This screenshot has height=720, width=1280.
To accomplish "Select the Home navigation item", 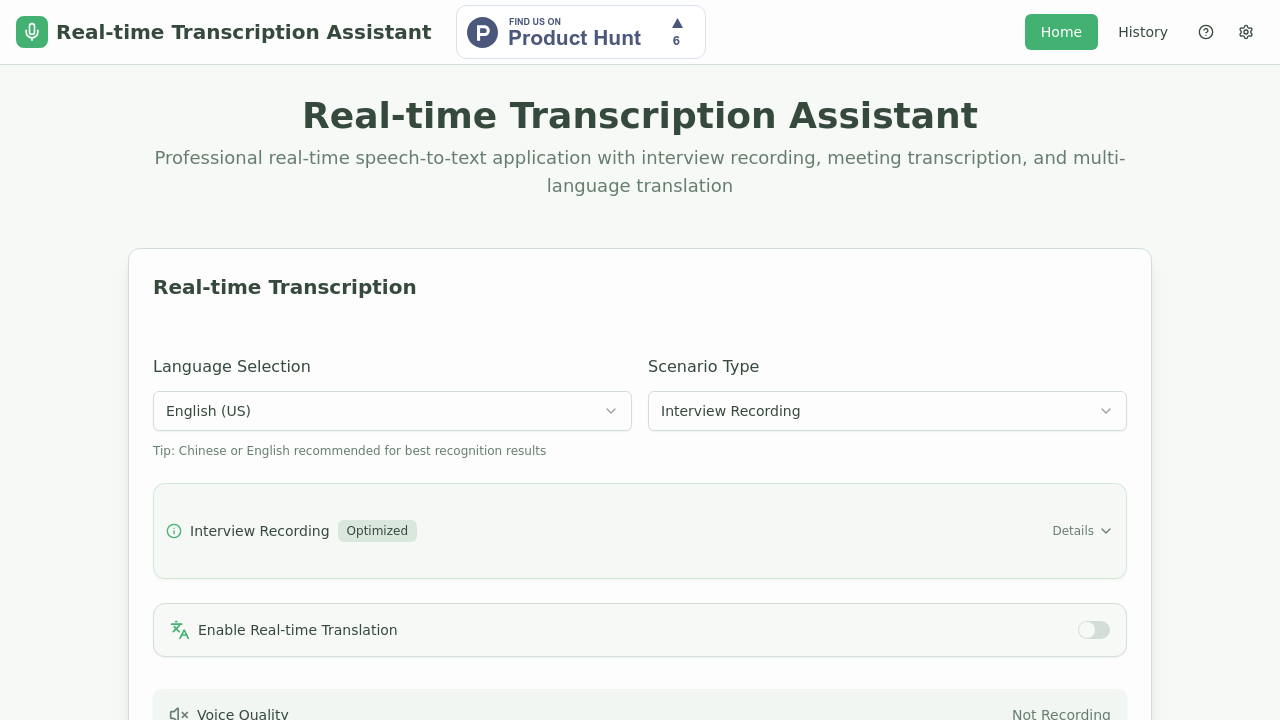I will tap(1061, 32).
